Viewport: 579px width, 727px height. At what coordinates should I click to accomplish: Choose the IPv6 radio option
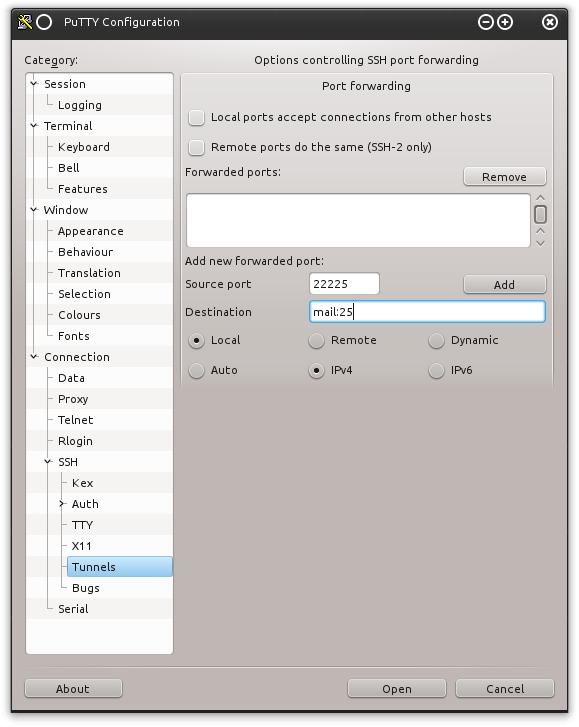tap(436, 370)
